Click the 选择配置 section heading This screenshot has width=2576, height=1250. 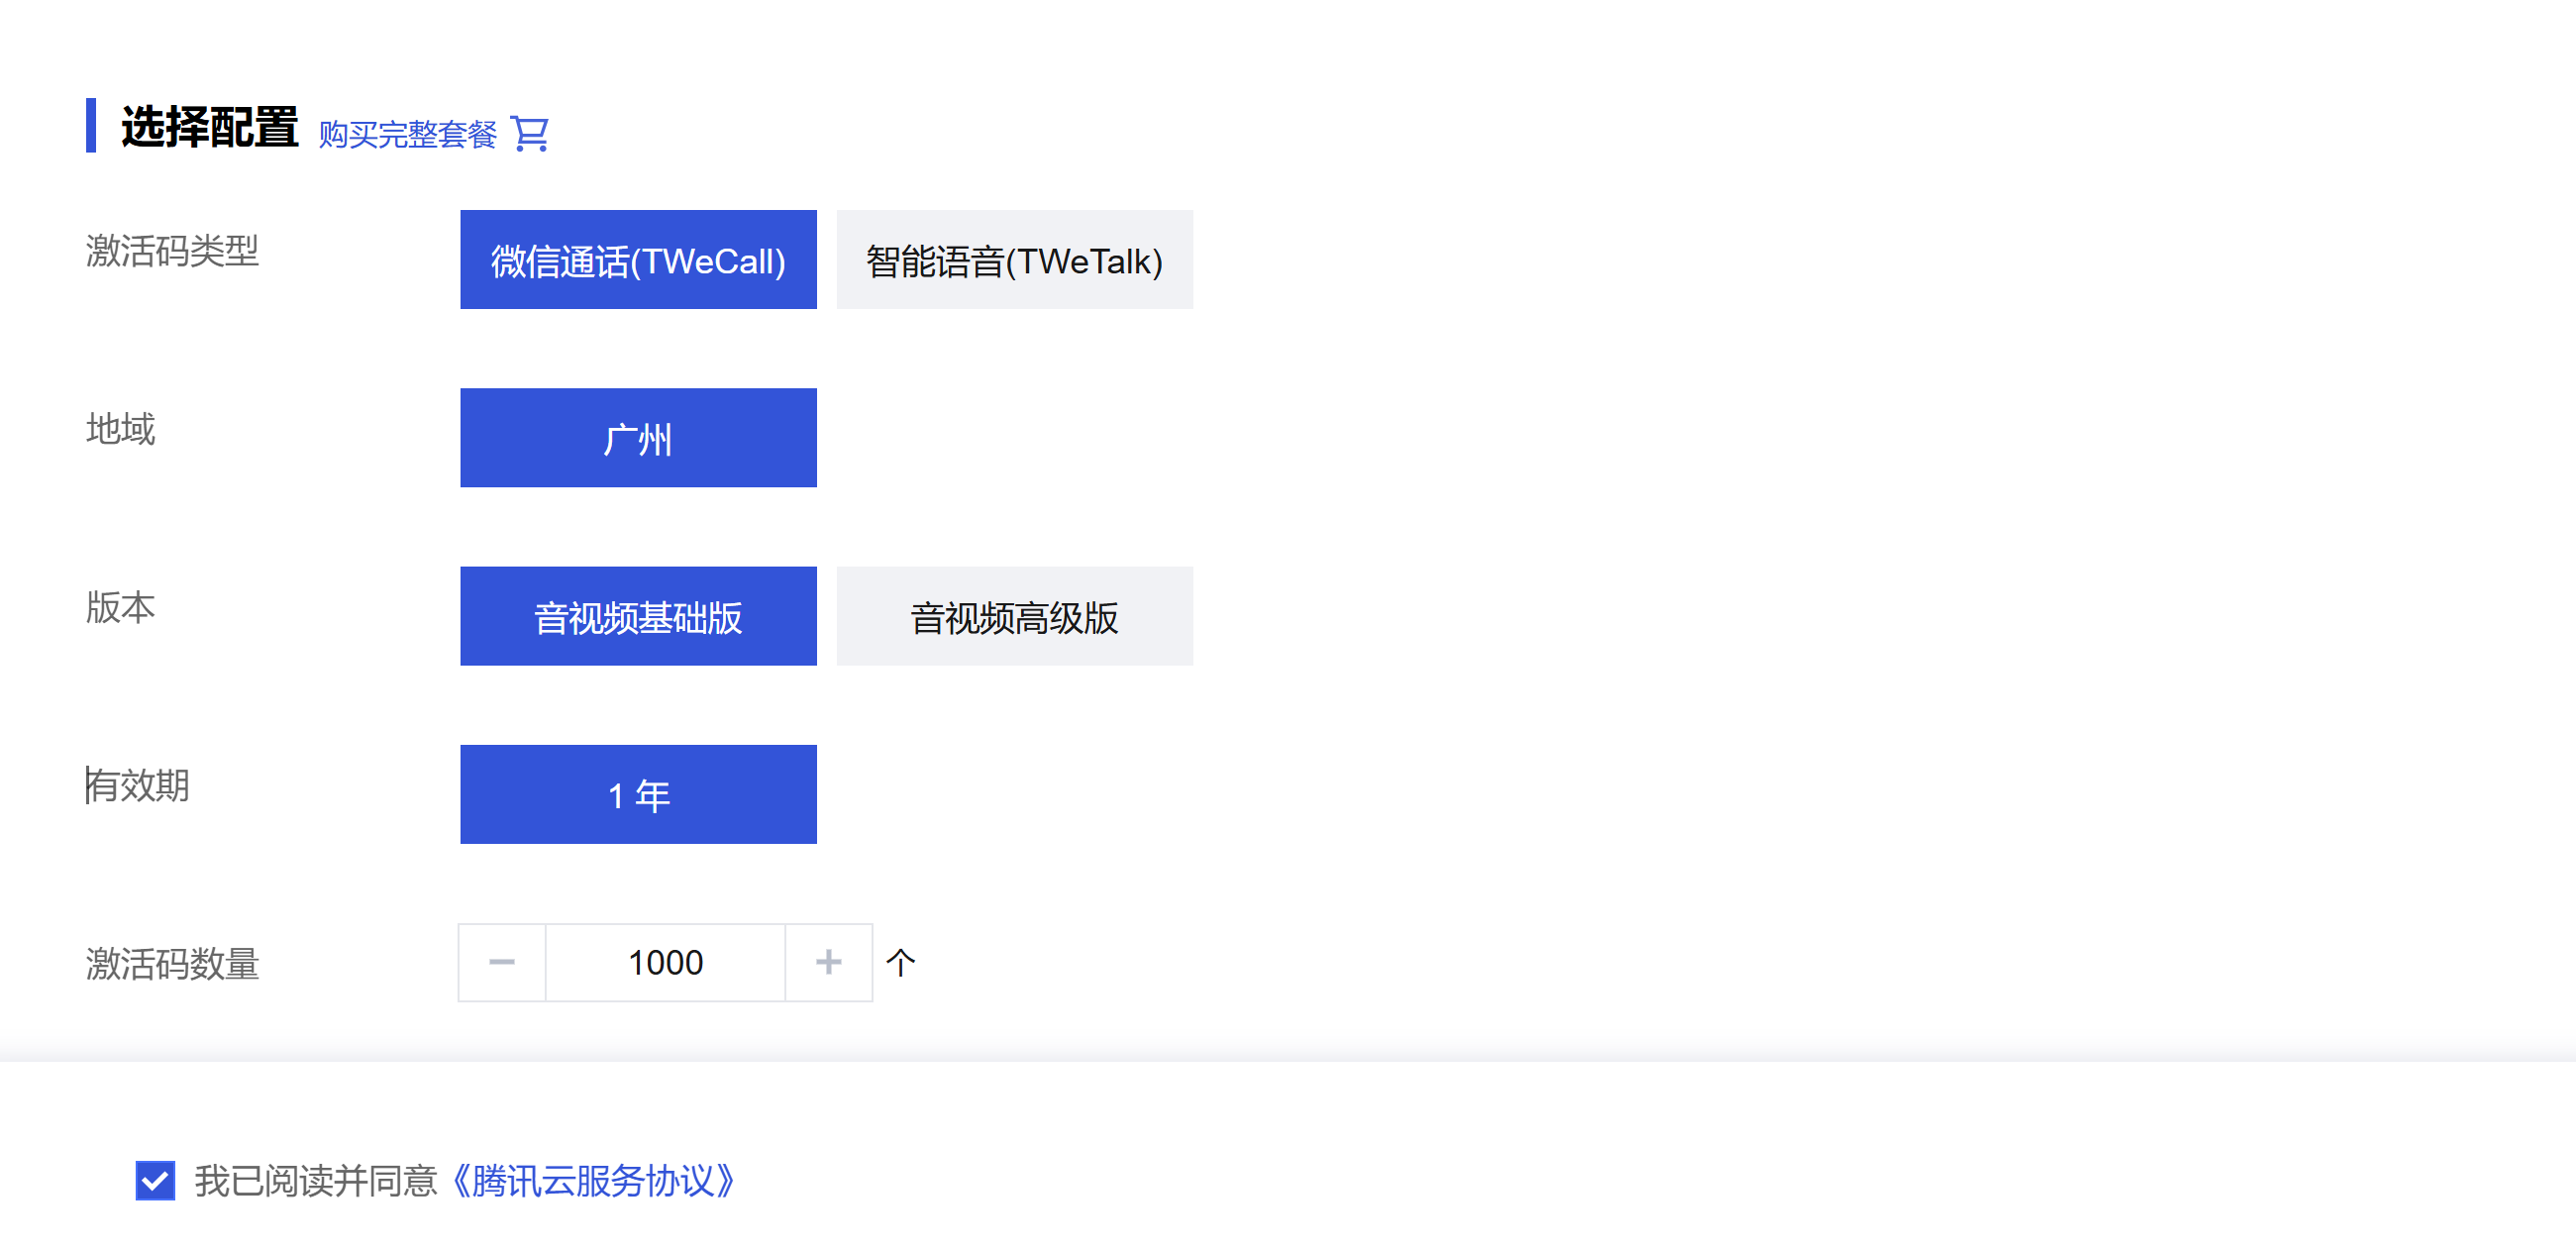coord(209,127)
